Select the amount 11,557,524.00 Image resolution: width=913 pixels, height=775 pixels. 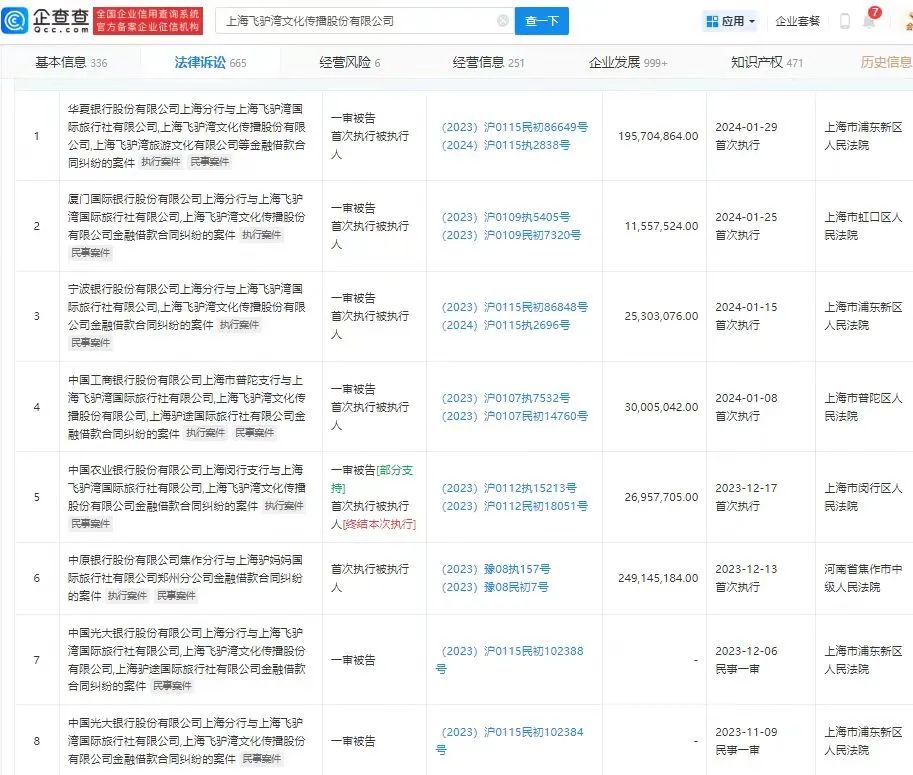[661, 226]
